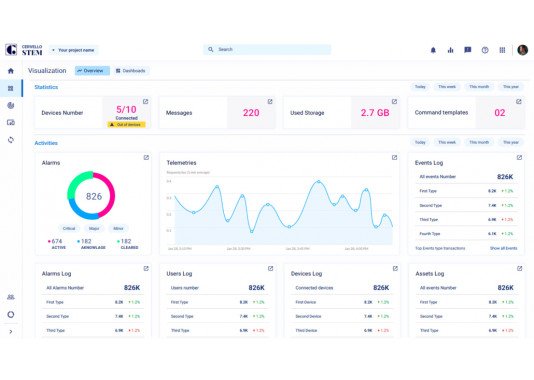Select This week filter in Statistics
The height and width of the screenshot is (380, 534).
(x=447, y=86)
